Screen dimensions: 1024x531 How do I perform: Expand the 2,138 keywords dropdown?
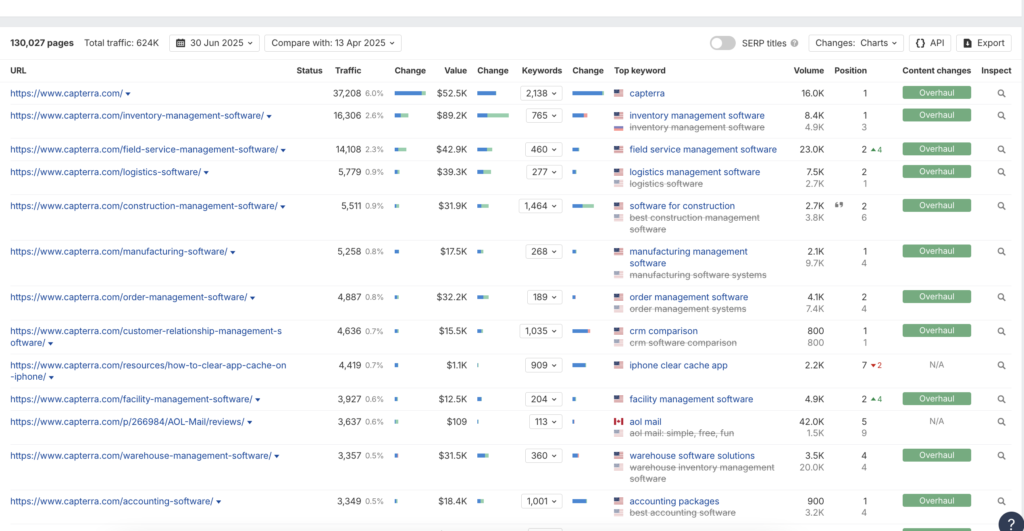(x=541, y=93)
